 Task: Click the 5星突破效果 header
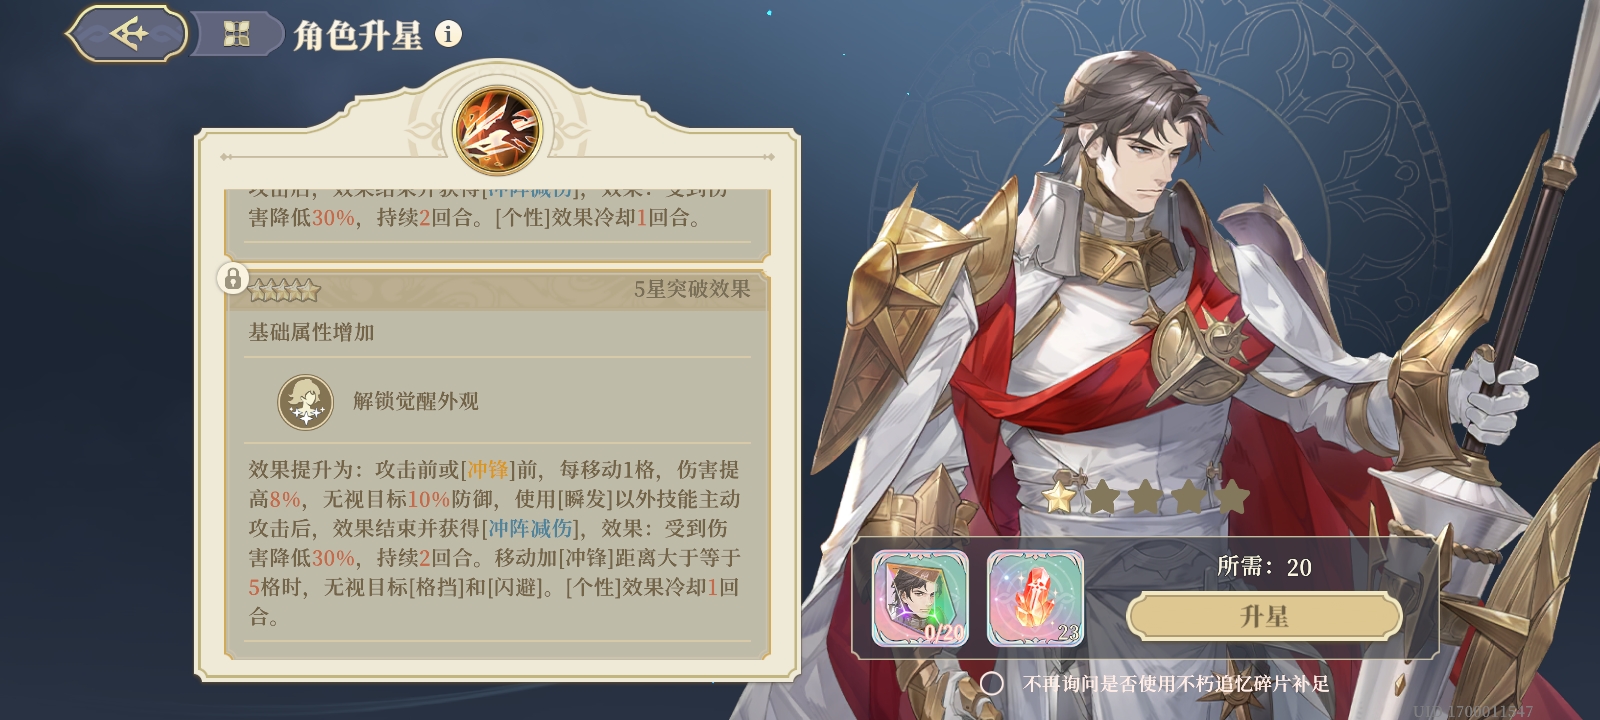coord(692,289)
